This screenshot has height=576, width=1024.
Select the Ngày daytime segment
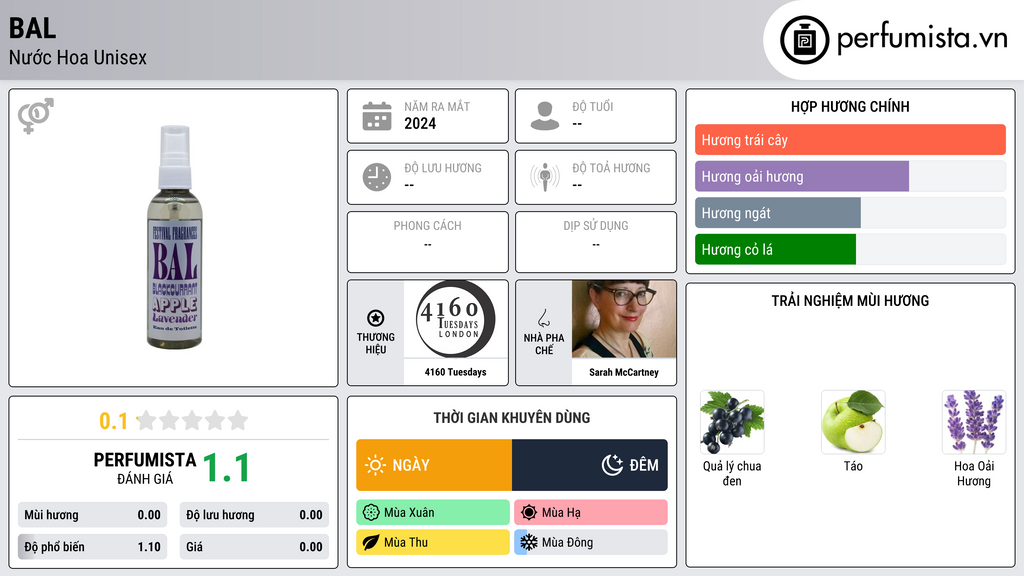[x=434, y=465]
